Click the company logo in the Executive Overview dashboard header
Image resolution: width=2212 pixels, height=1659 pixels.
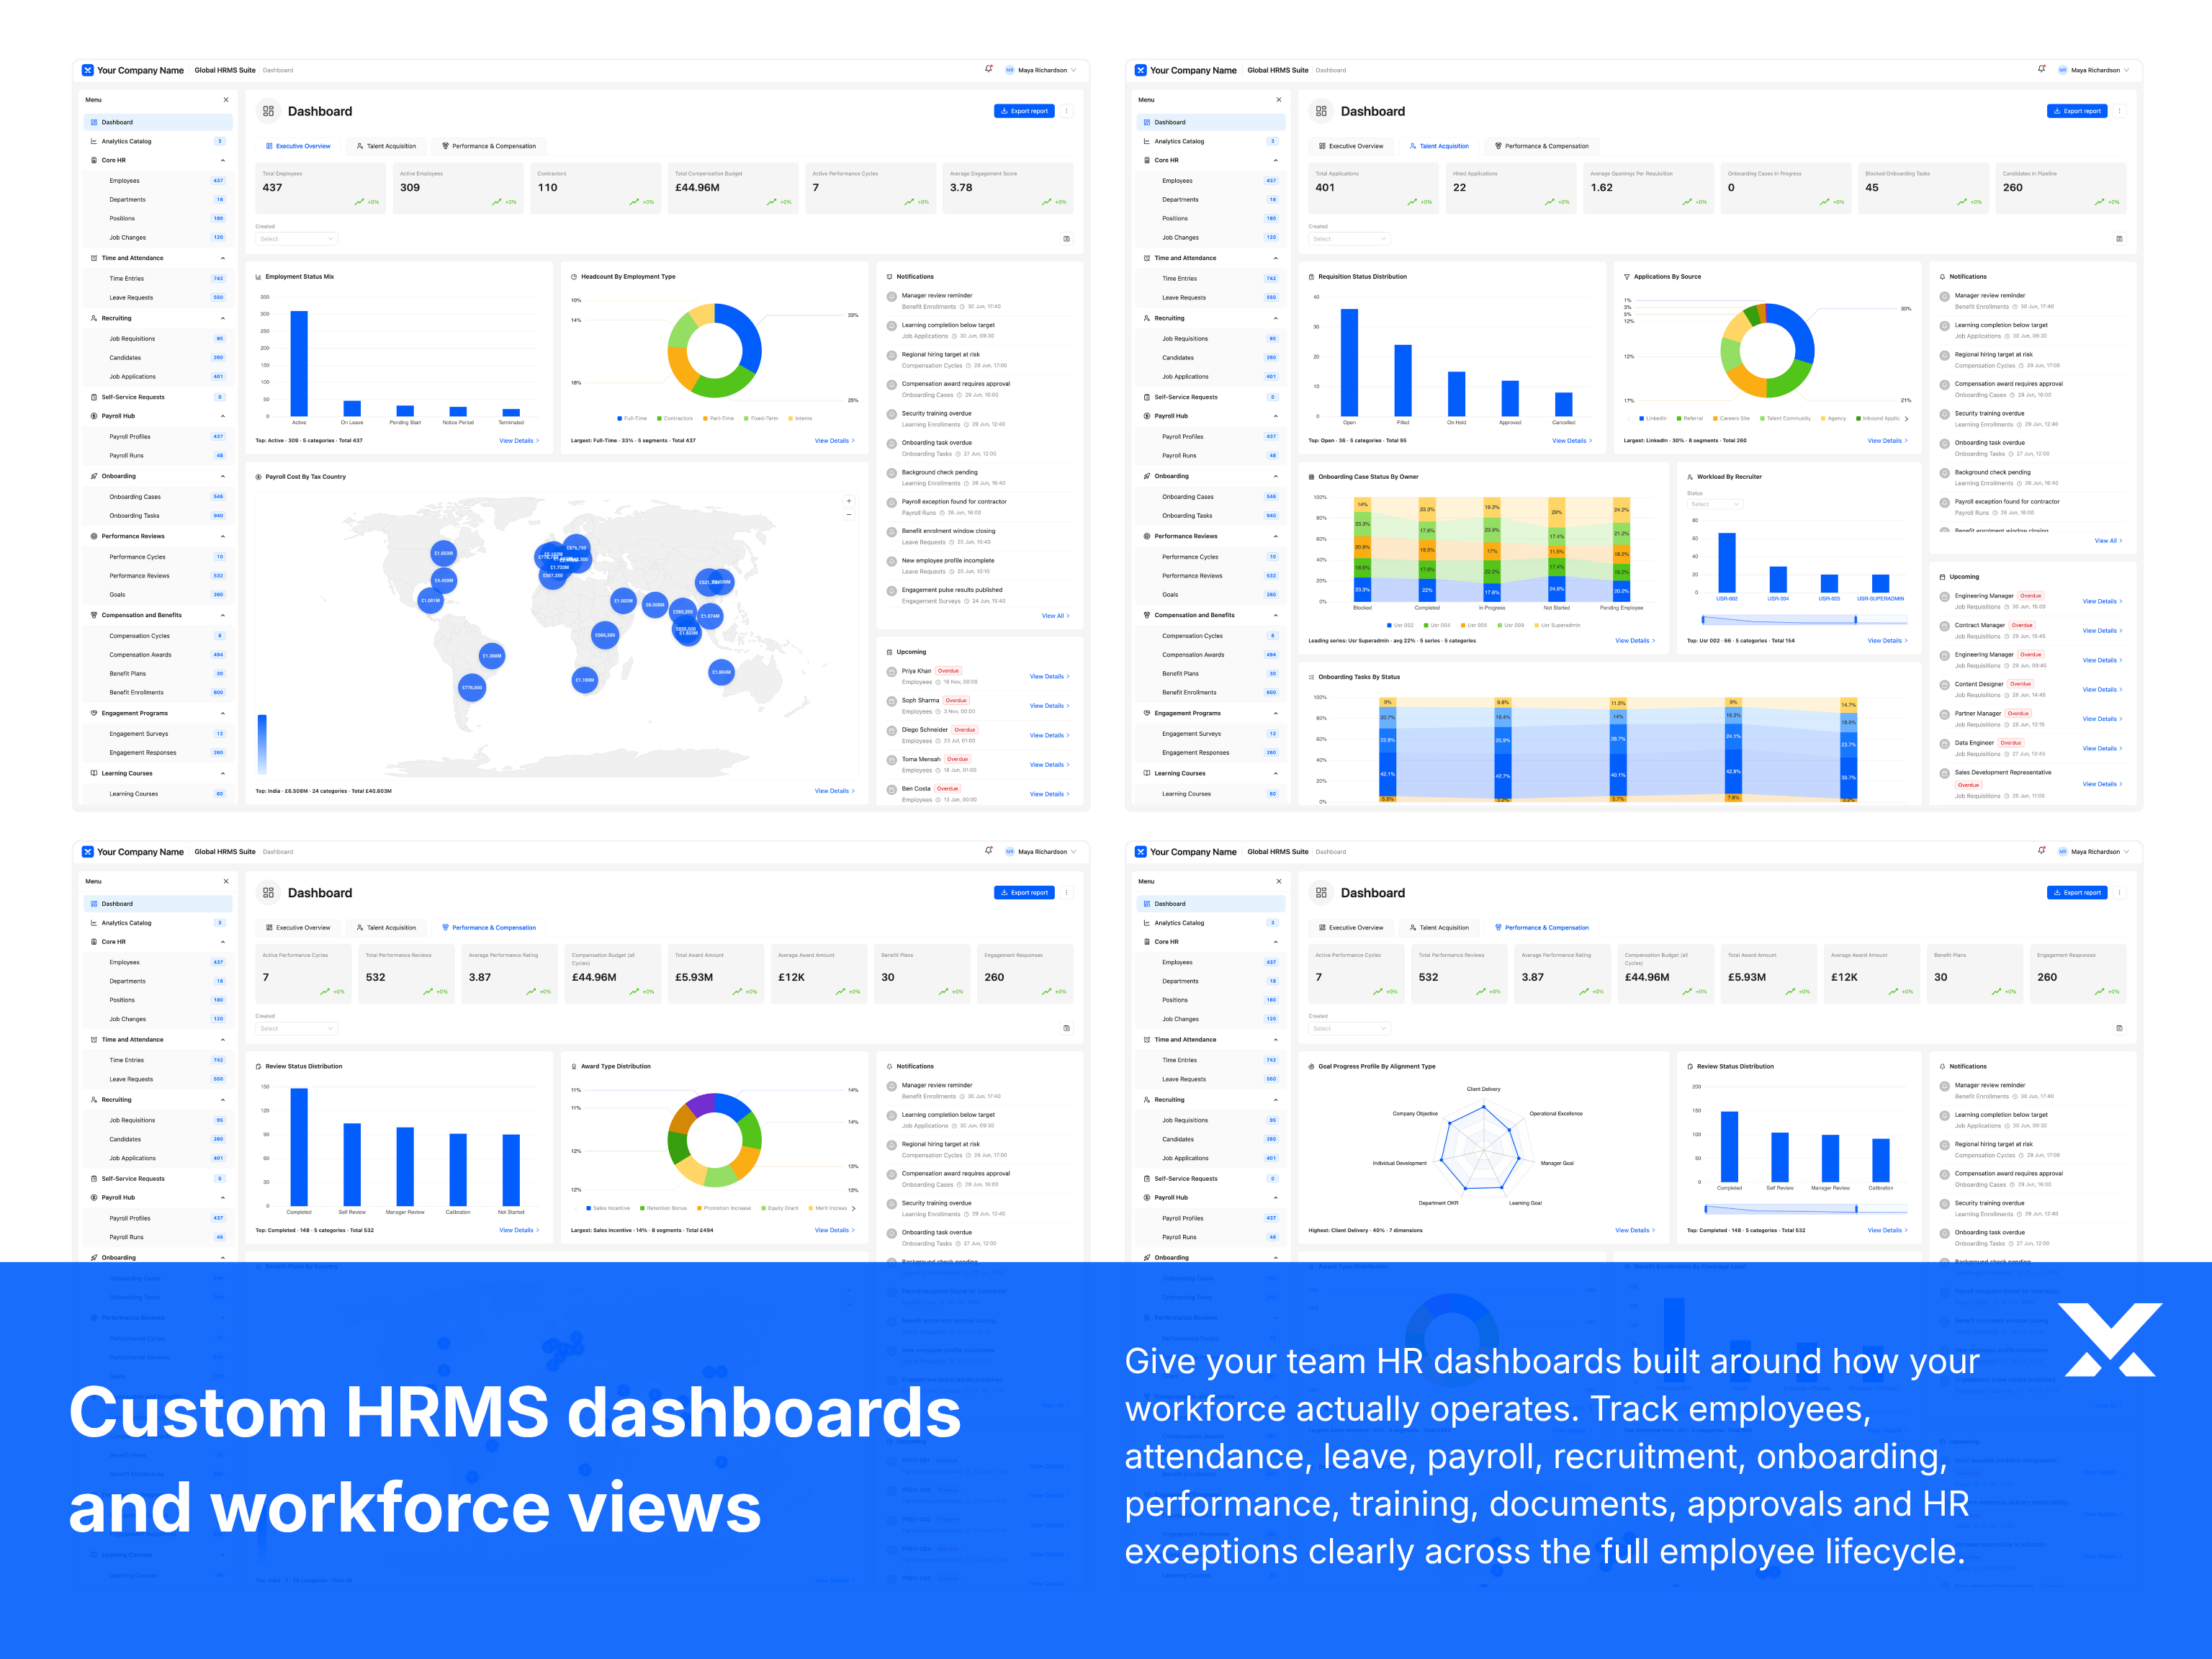[x=88, y=70]
